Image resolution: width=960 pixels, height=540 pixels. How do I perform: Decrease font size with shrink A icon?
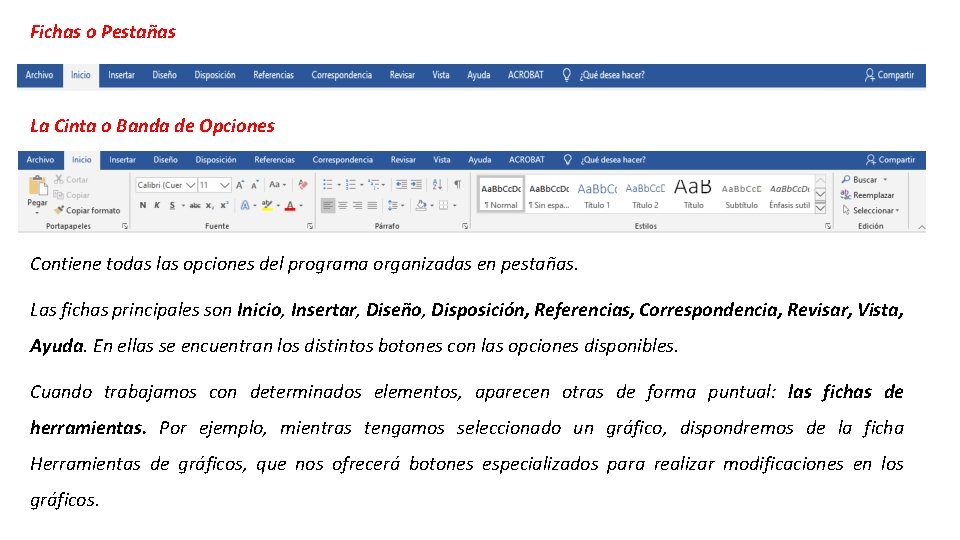[x=255, y=184]
